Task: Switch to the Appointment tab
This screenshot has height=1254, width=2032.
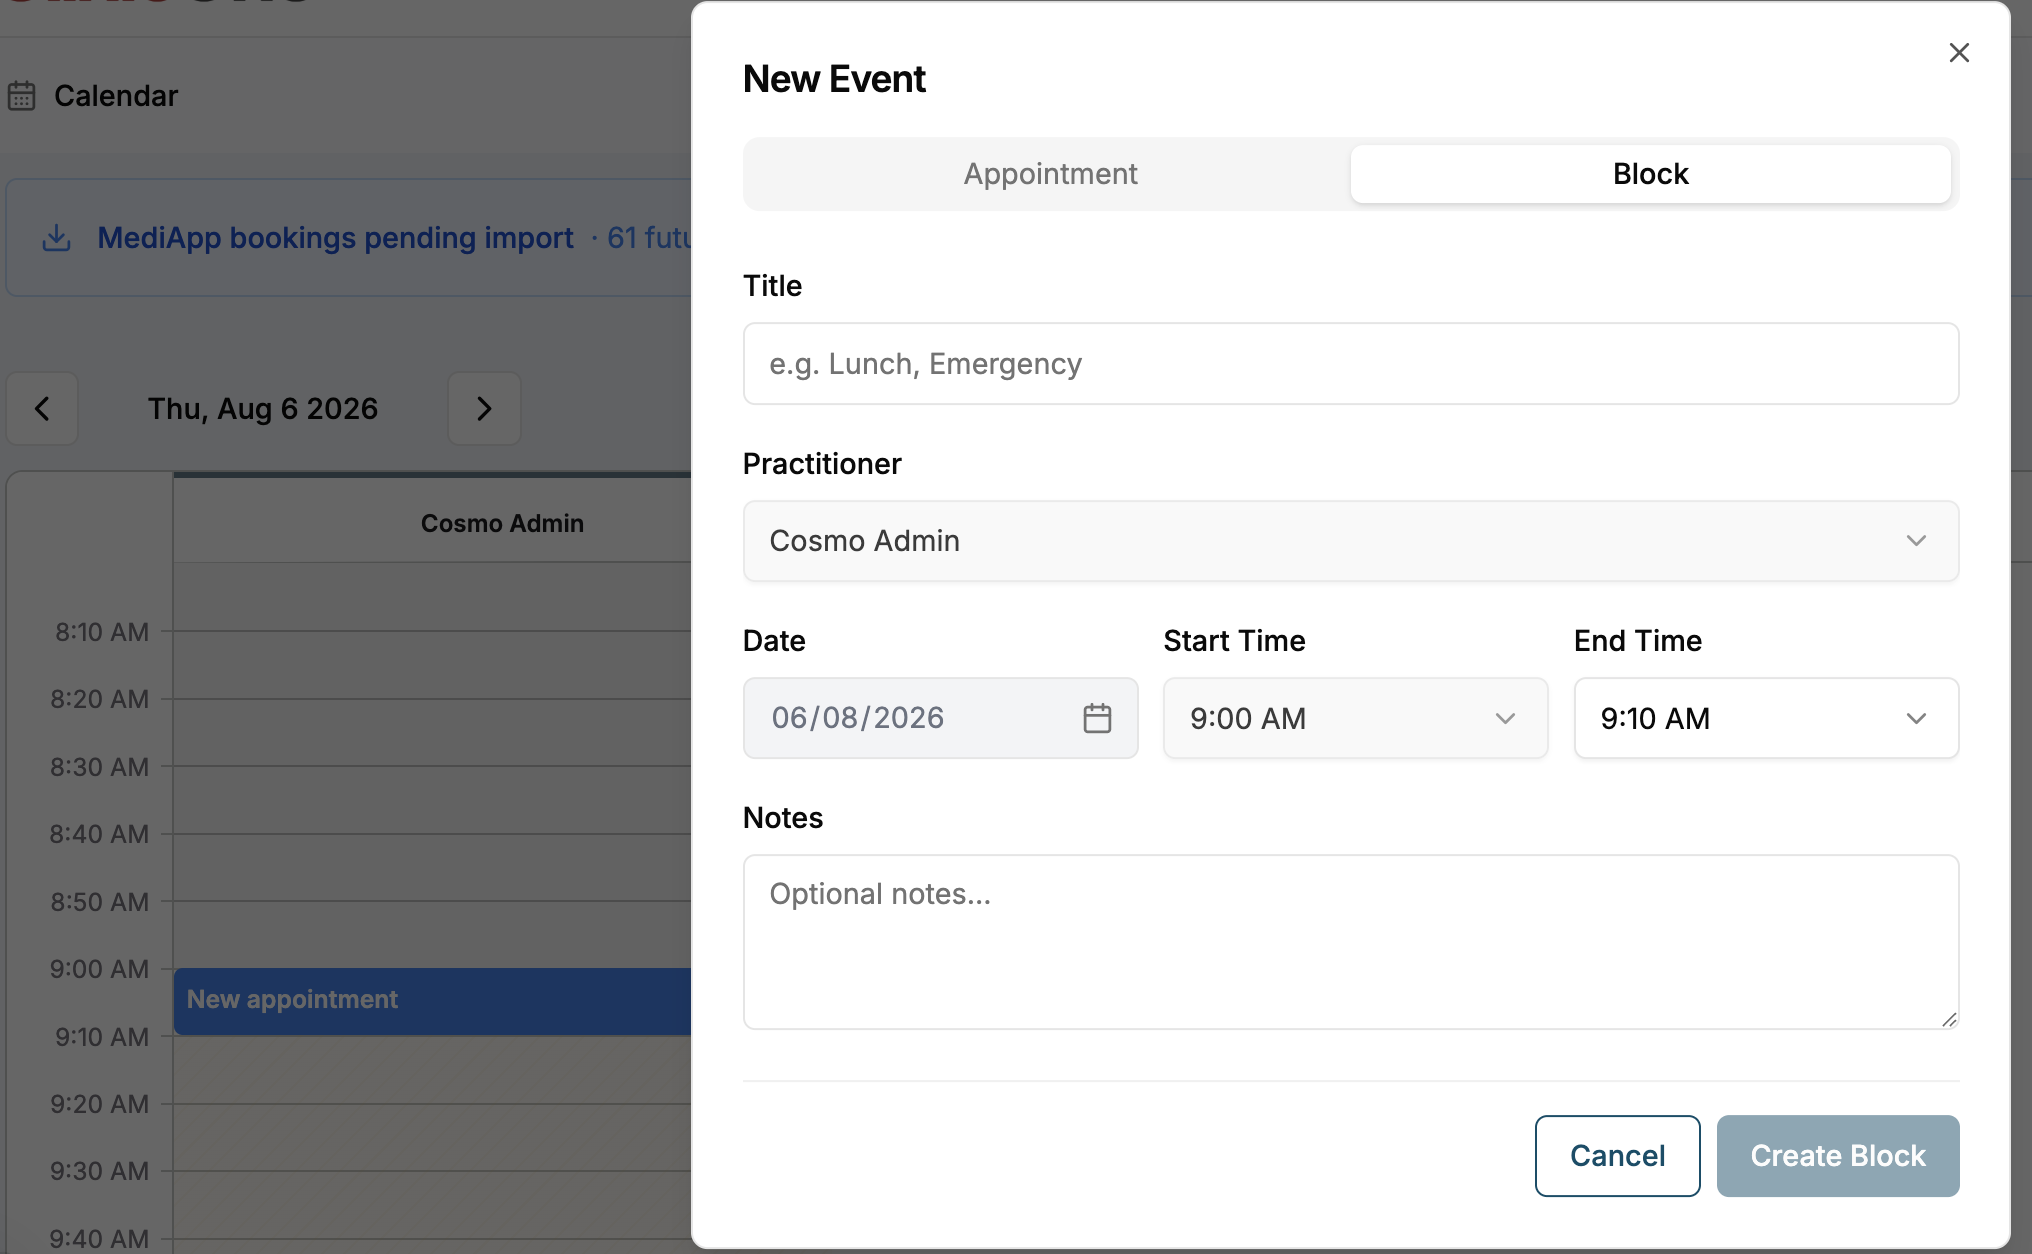Action: [1050, 174]
